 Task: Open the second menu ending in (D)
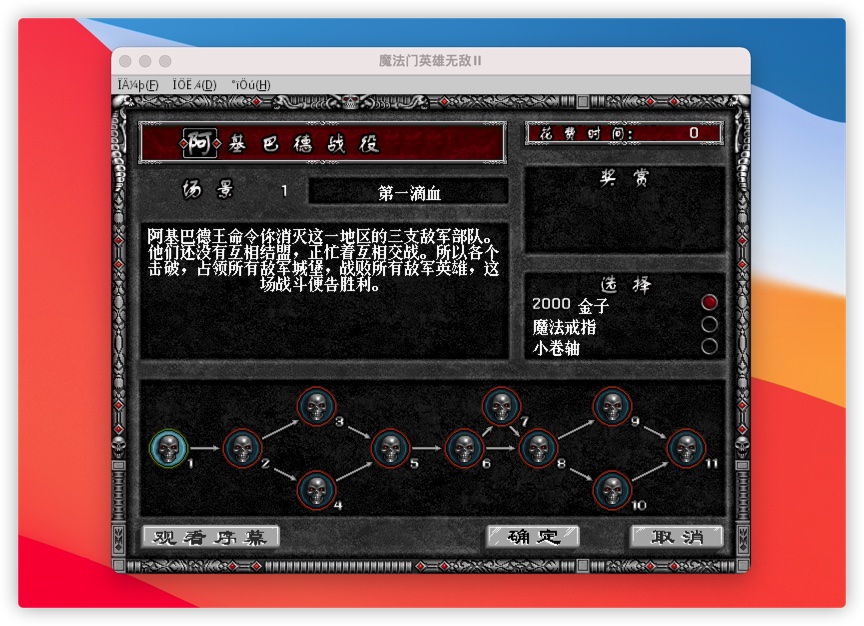pyautogui.click(x=195, y=85)
